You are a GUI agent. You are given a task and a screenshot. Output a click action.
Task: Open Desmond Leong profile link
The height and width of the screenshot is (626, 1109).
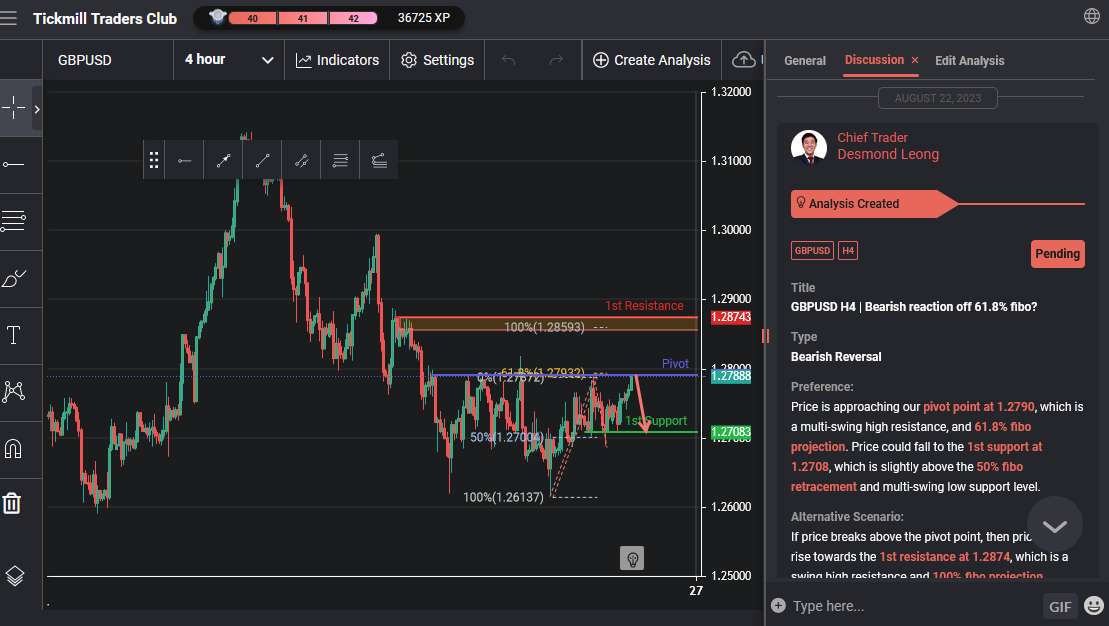pyautogui.click(x=888, y=154)
